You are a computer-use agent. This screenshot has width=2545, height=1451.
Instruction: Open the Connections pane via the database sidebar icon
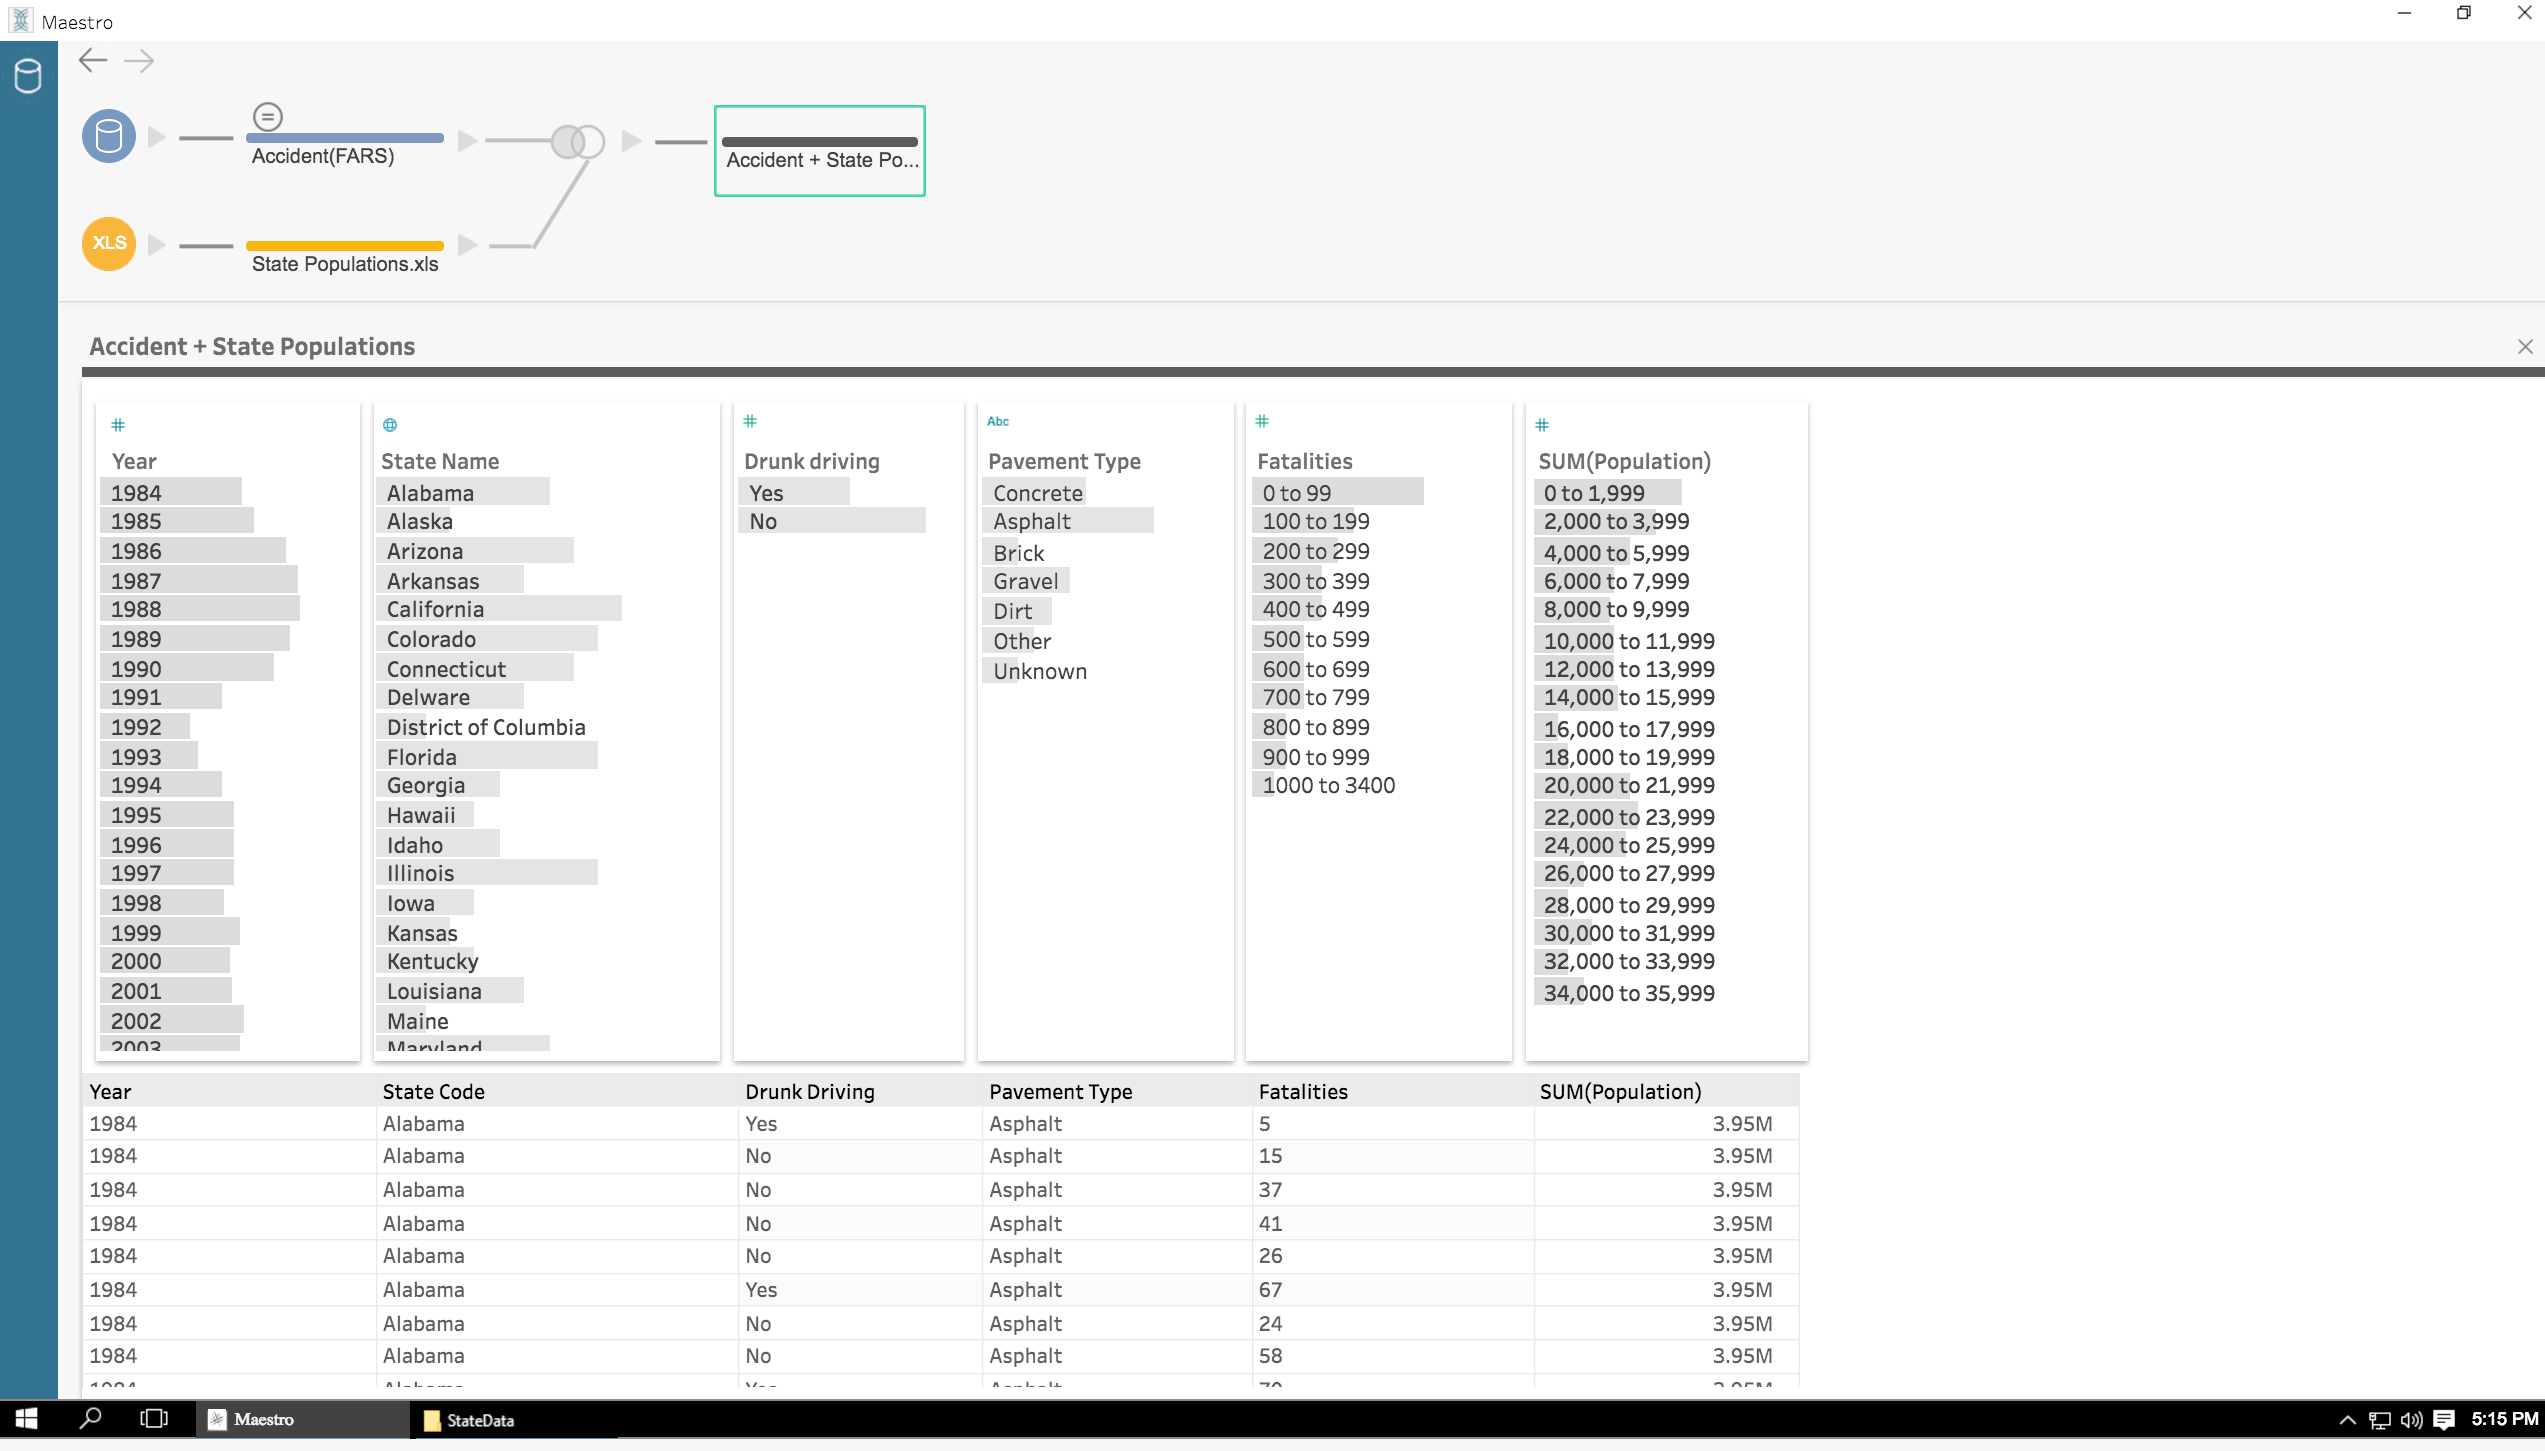(x=27, y=74)
